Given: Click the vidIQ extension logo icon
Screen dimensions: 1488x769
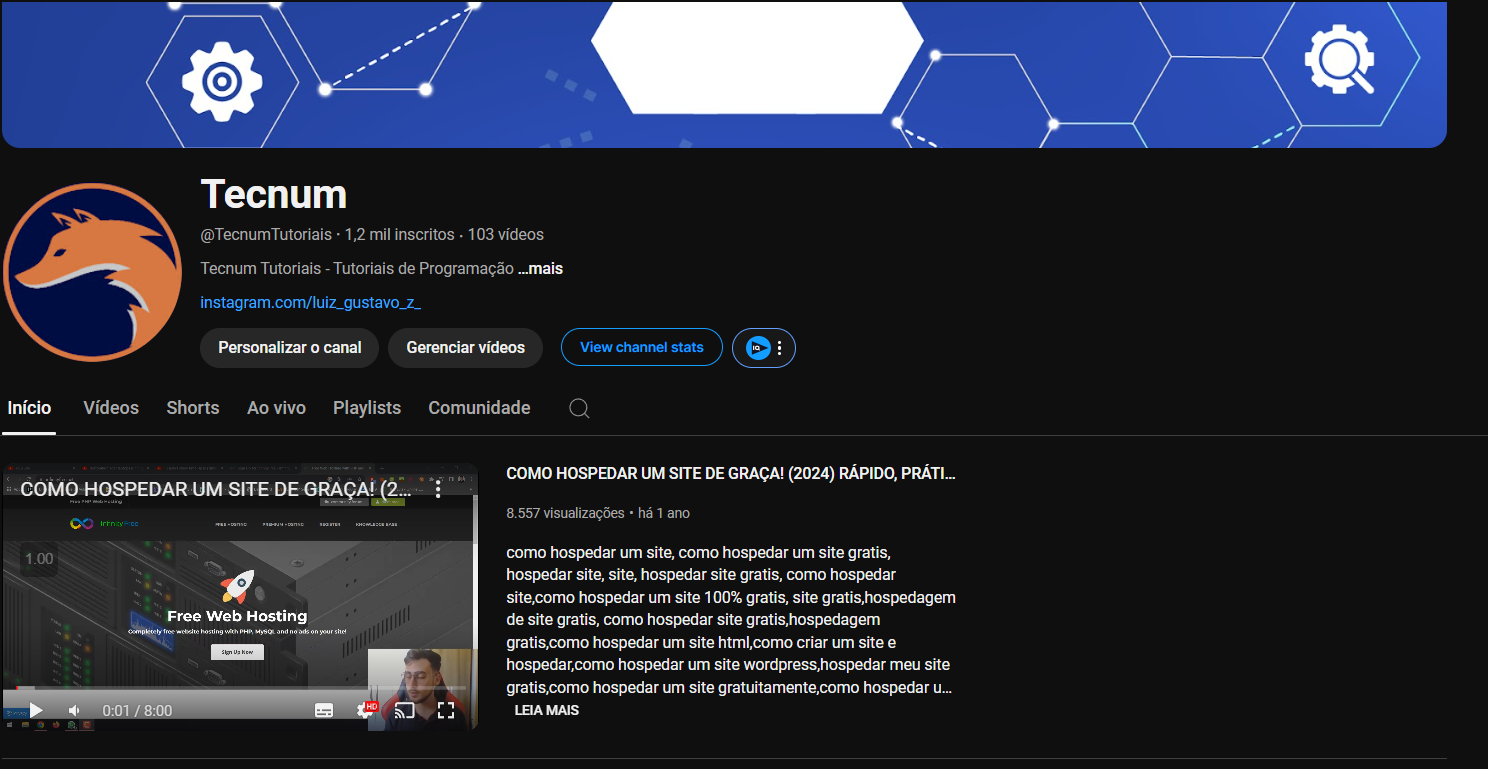Looking at the screenshot, I should (757, 348).
